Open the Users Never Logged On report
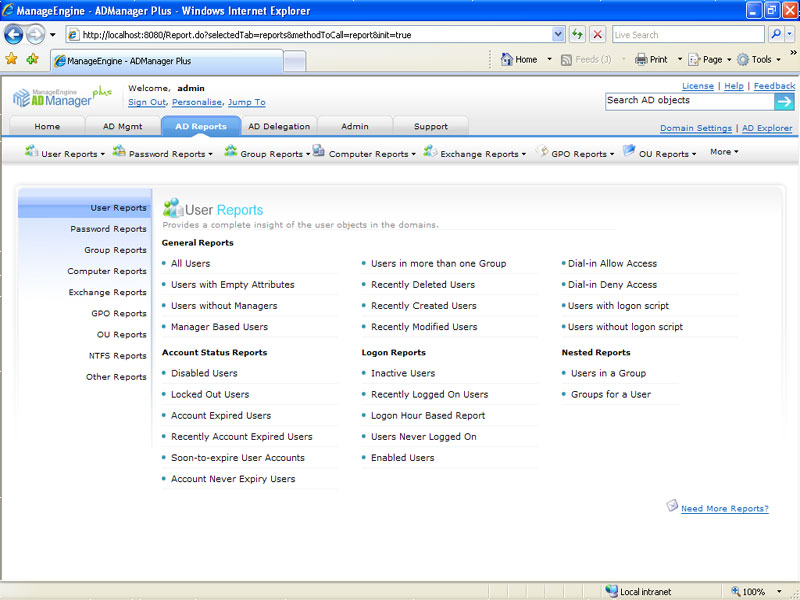800x600 pixels. (423, 437)
